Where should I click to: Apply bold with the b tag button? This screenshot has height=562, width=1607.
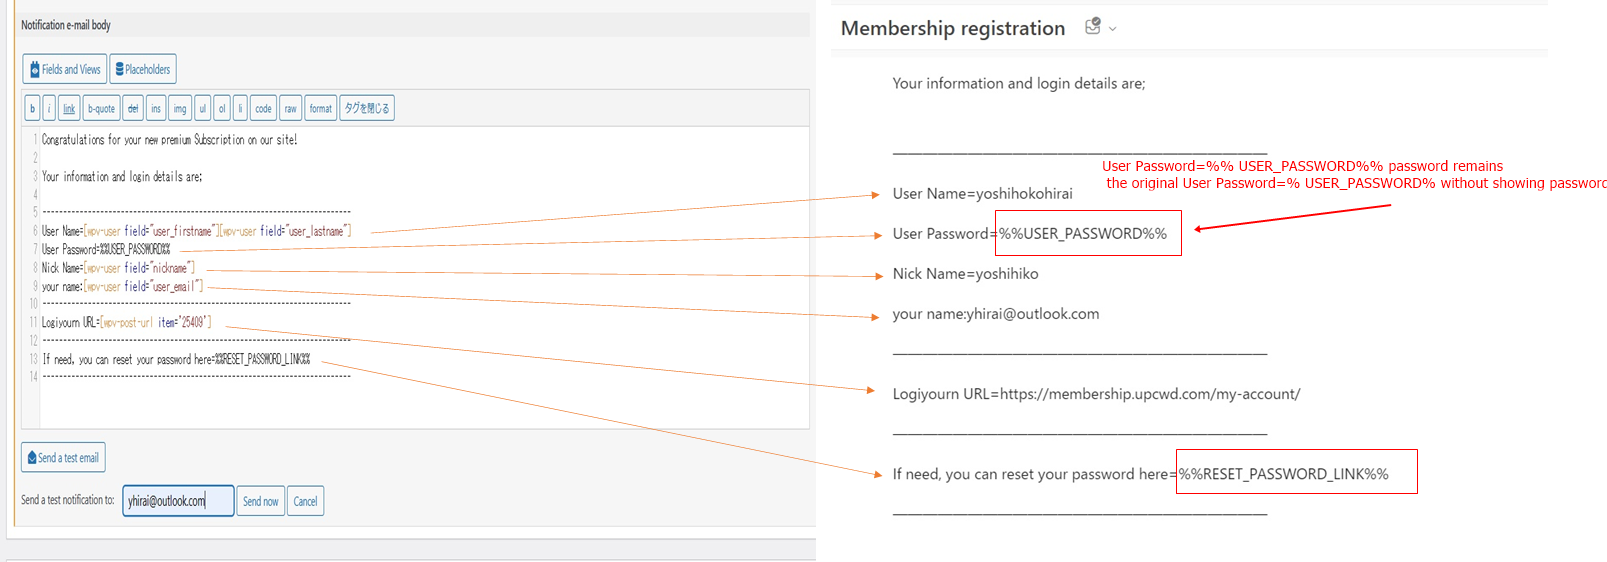point(32,108)
